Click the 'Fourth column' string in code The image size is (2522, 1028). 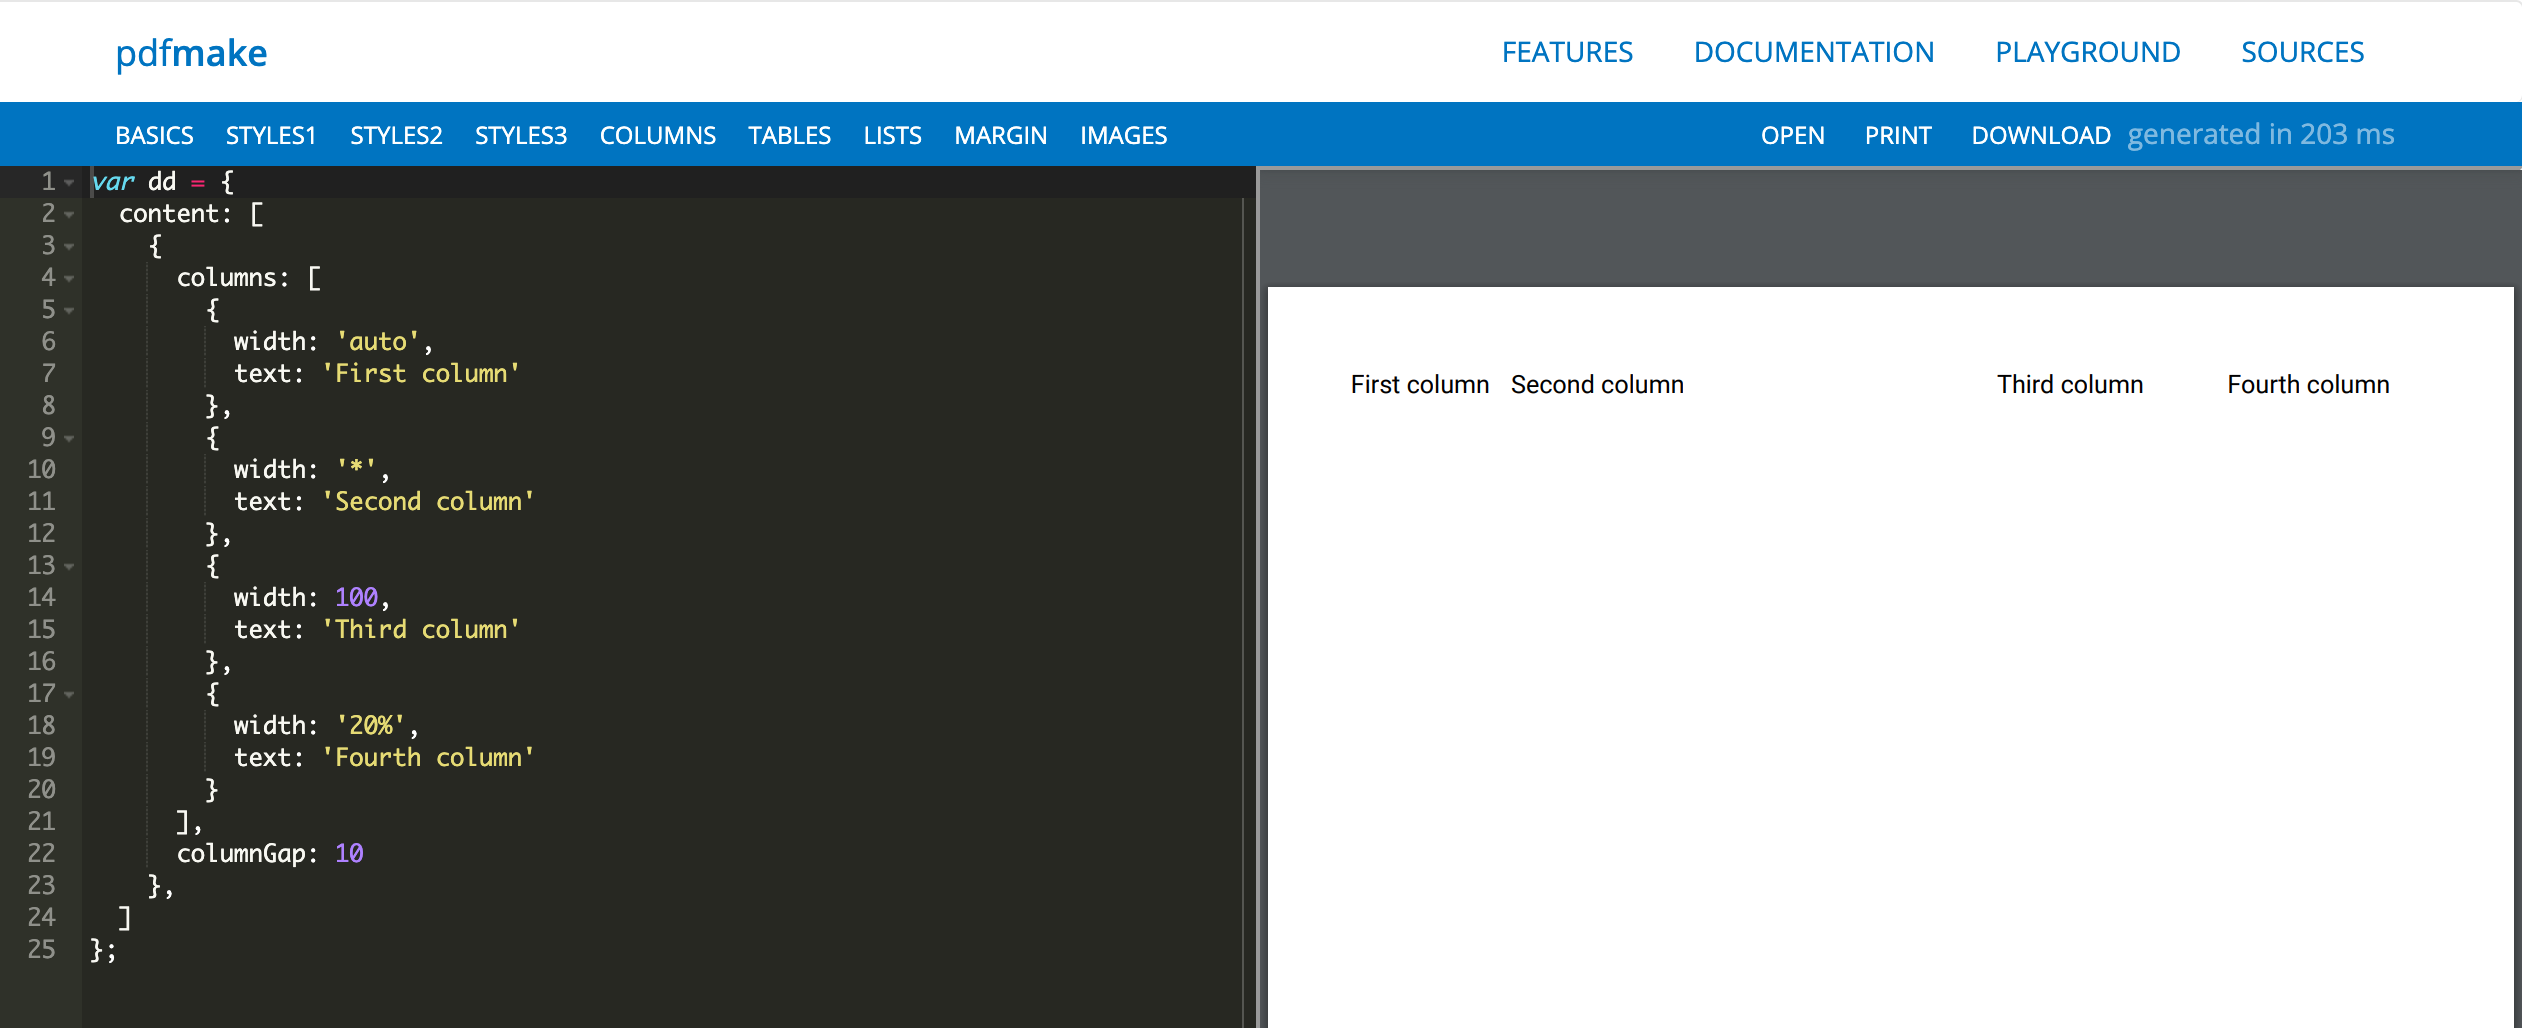click(x=427, y=758)
